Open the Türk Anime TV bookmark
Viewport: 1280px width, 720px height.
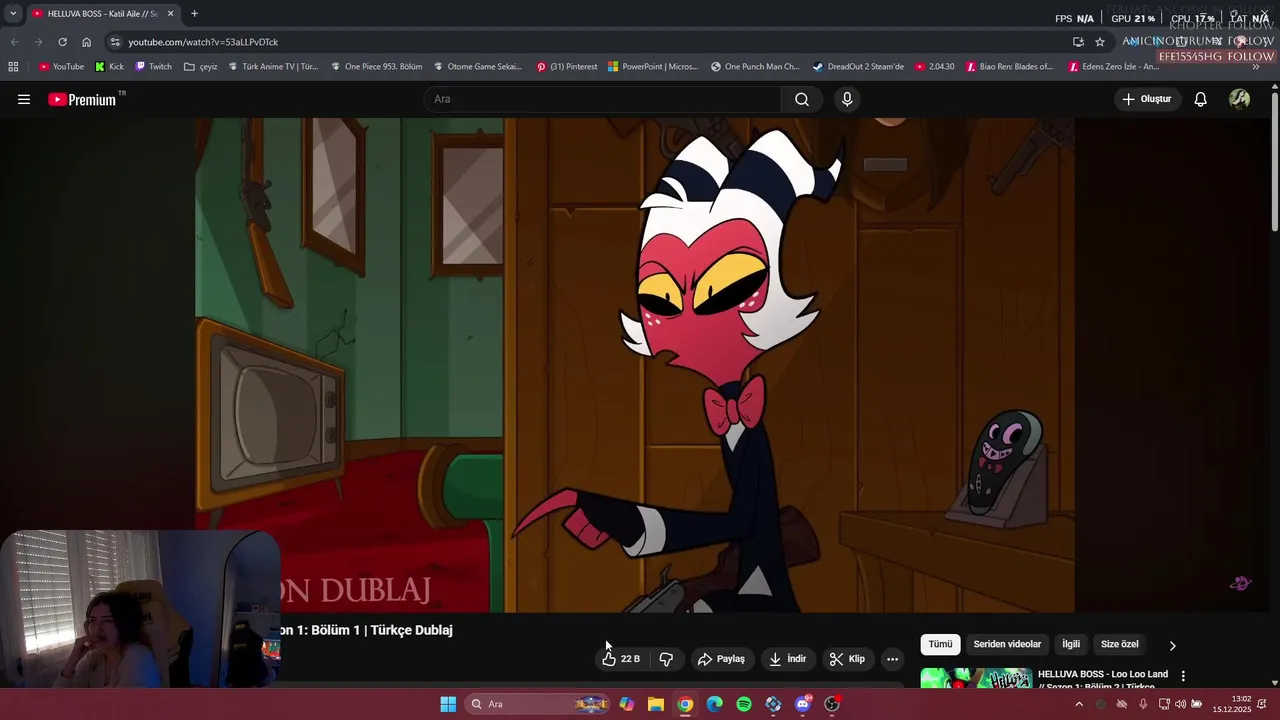point(273,67)
